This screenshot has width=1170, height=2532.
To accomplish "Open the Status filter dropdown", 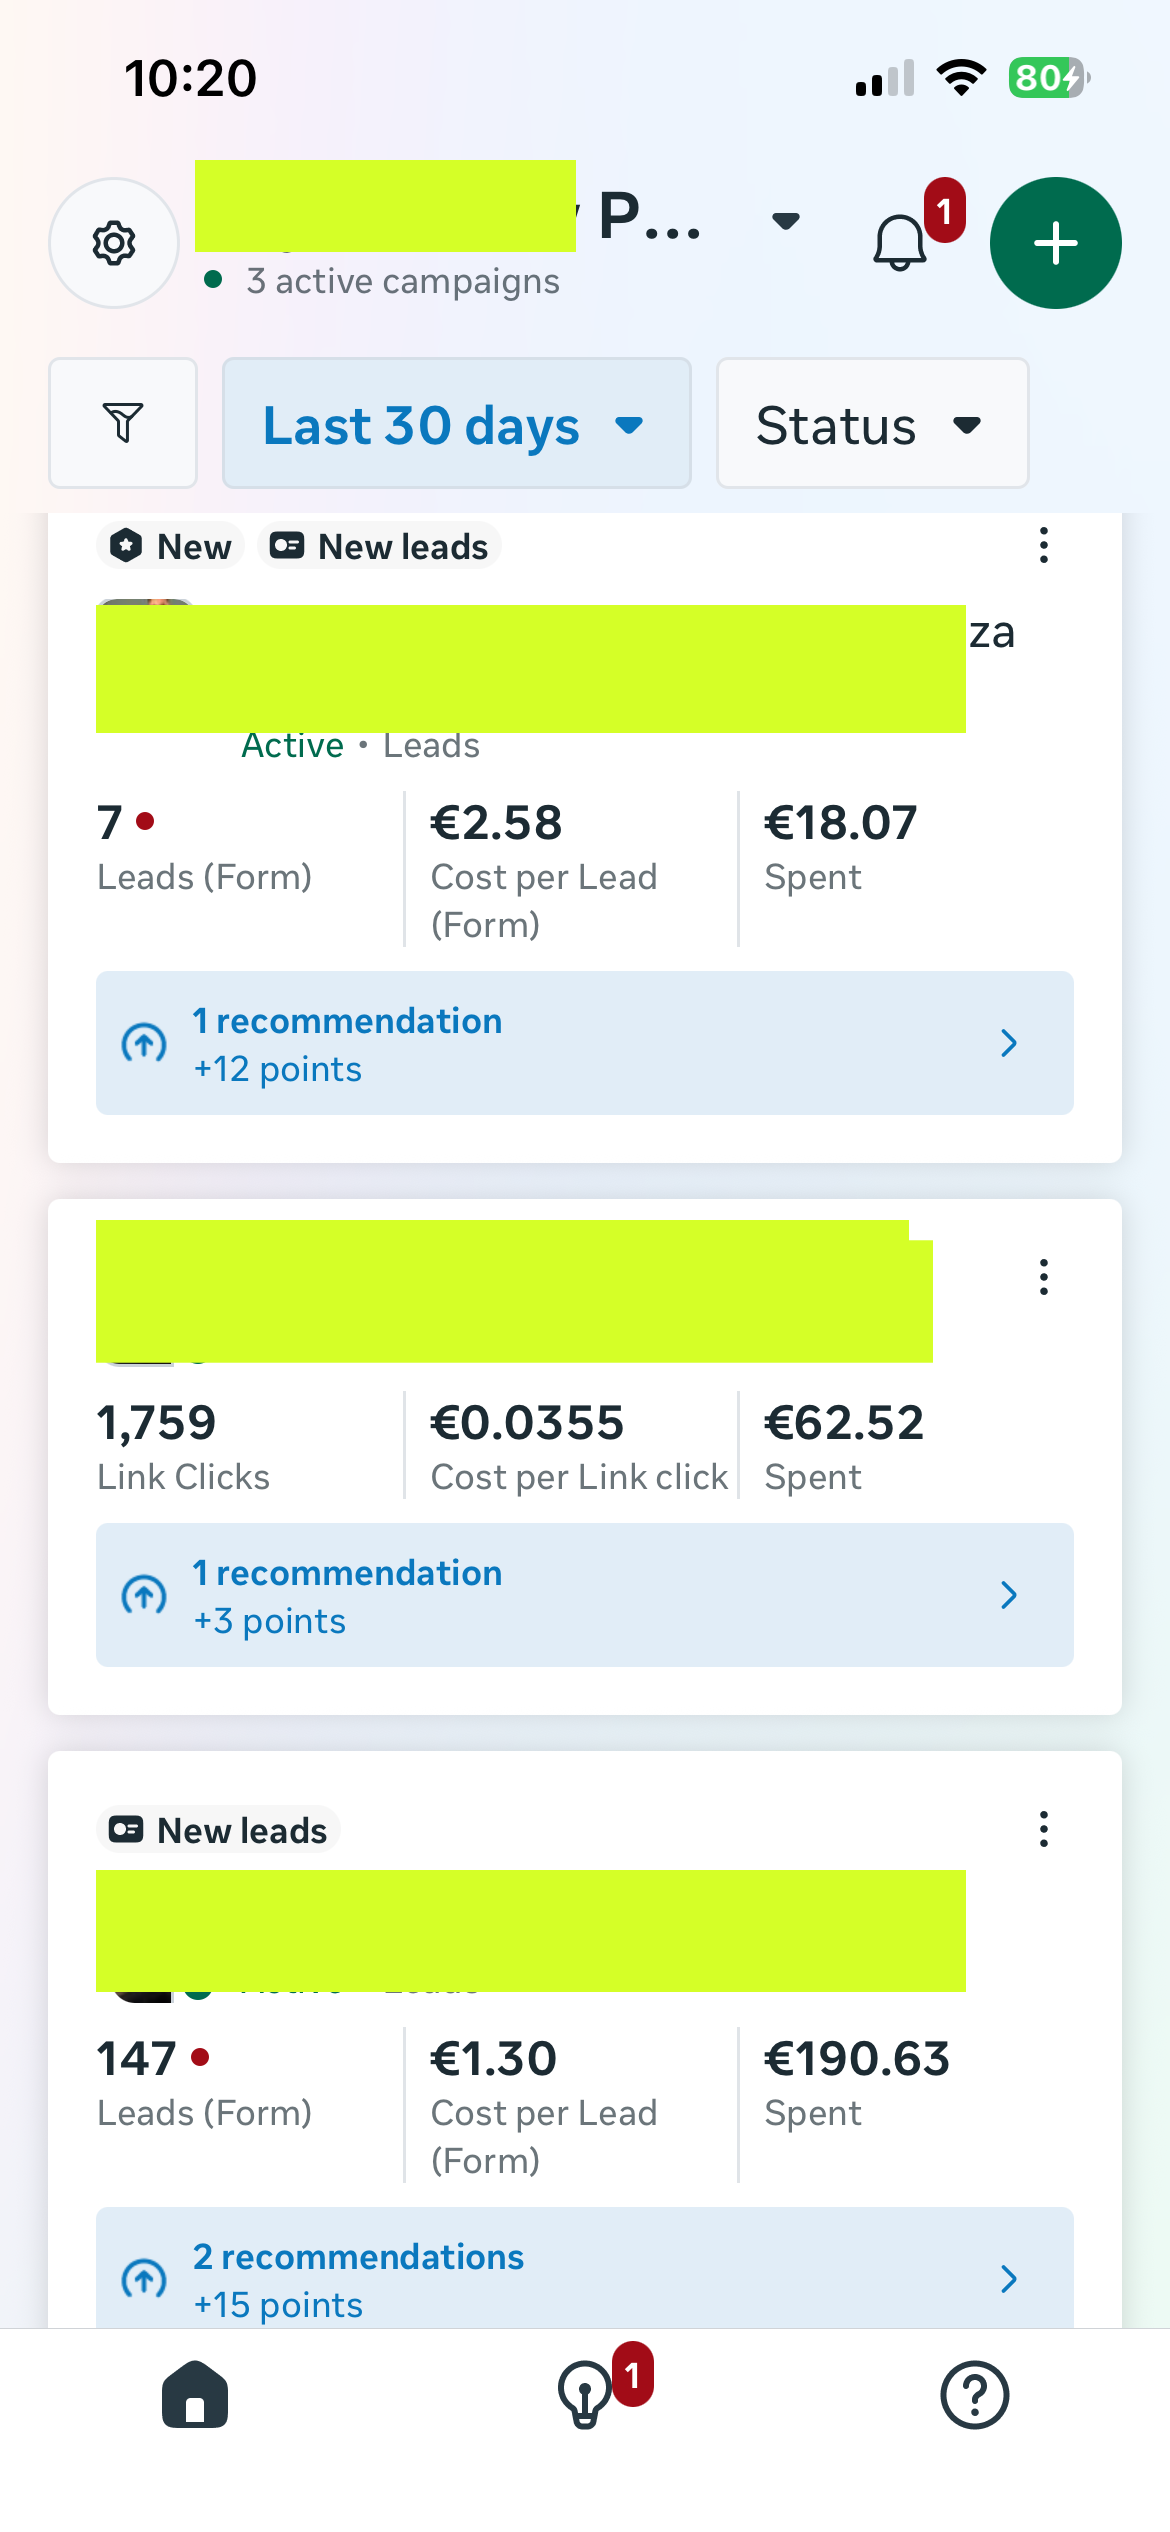I will coord(872,424).
